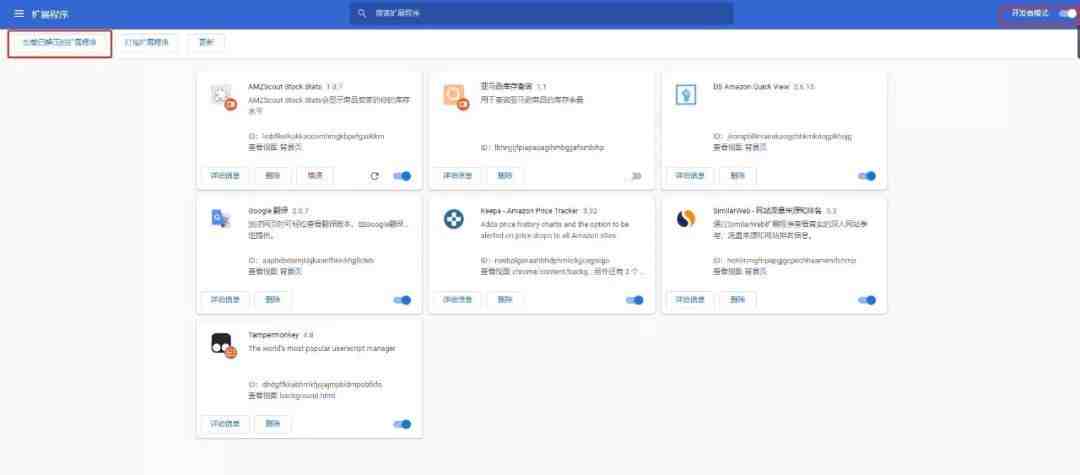
Task: Click Keepa - Amazon Price Tracker title
Action: click(x=530, y=211)
